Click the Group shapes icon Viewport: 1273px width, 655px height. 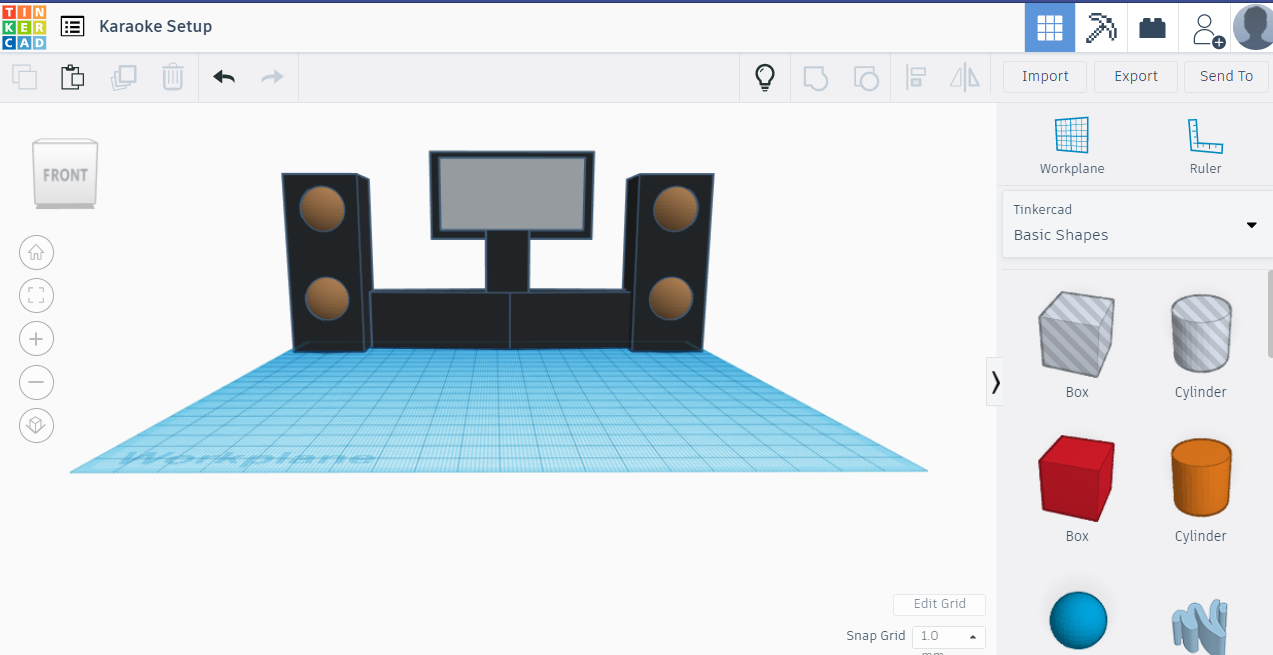pyautogui.click(x=816, y=77)
